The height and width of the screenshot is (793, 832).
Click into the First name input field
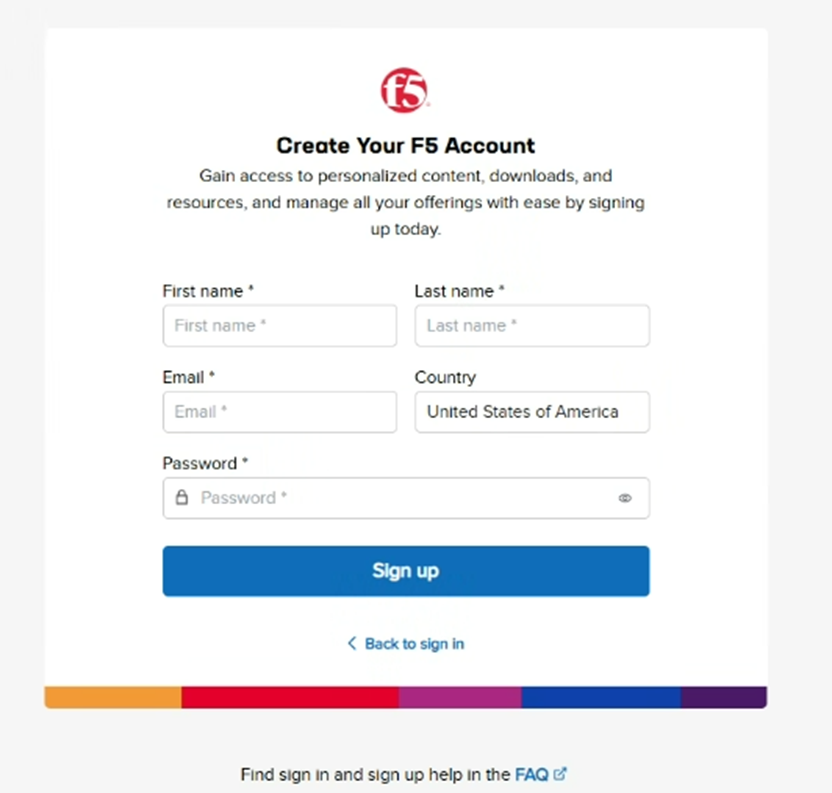280,325
